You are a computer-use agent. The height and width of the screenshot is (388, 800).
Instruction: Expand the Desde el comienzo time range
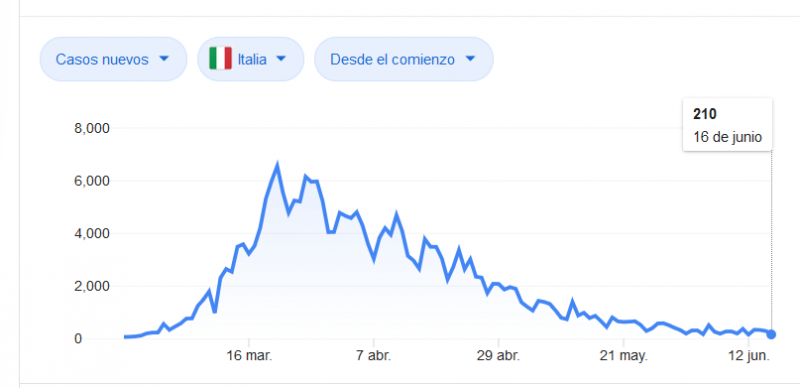click(x=404, y=59)
